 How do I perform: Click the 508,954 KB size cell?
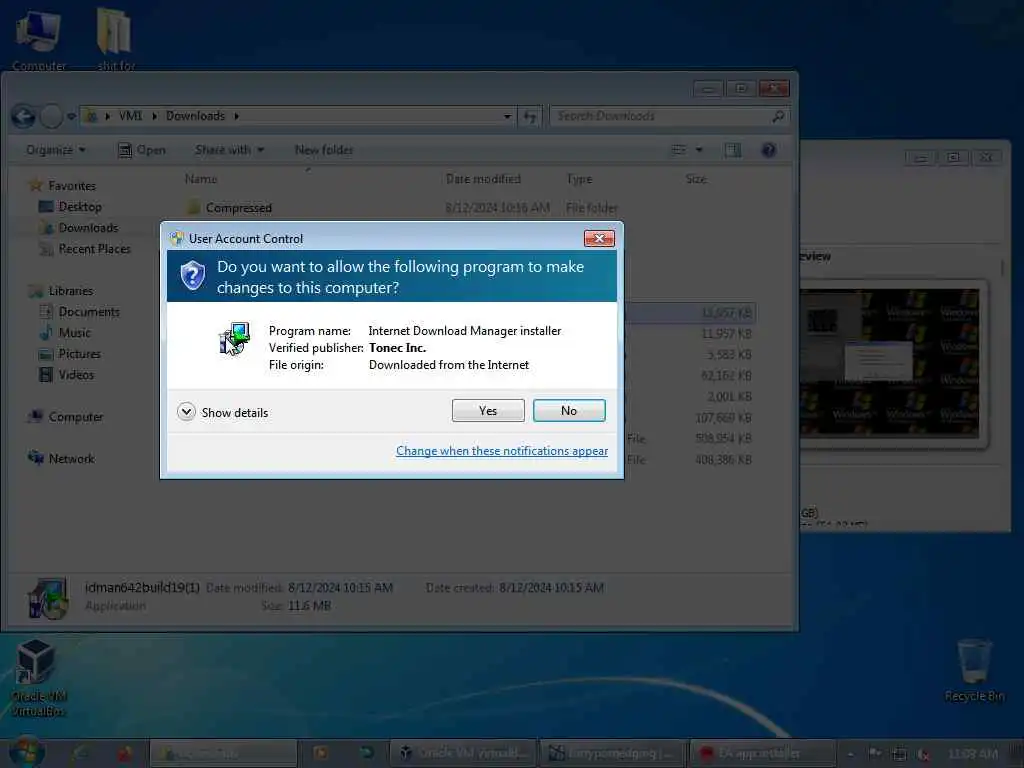click(x=724, y=438)
